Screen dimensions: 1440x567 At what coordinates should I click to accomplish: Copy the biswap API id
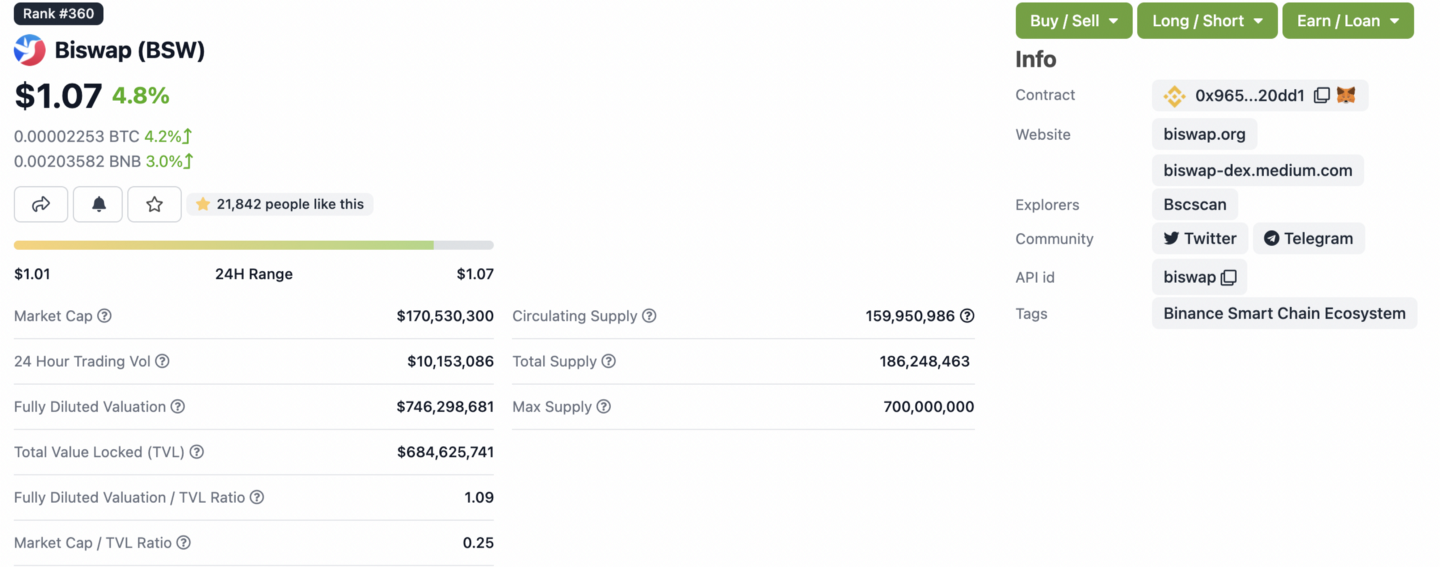(x=1229, y=277)
